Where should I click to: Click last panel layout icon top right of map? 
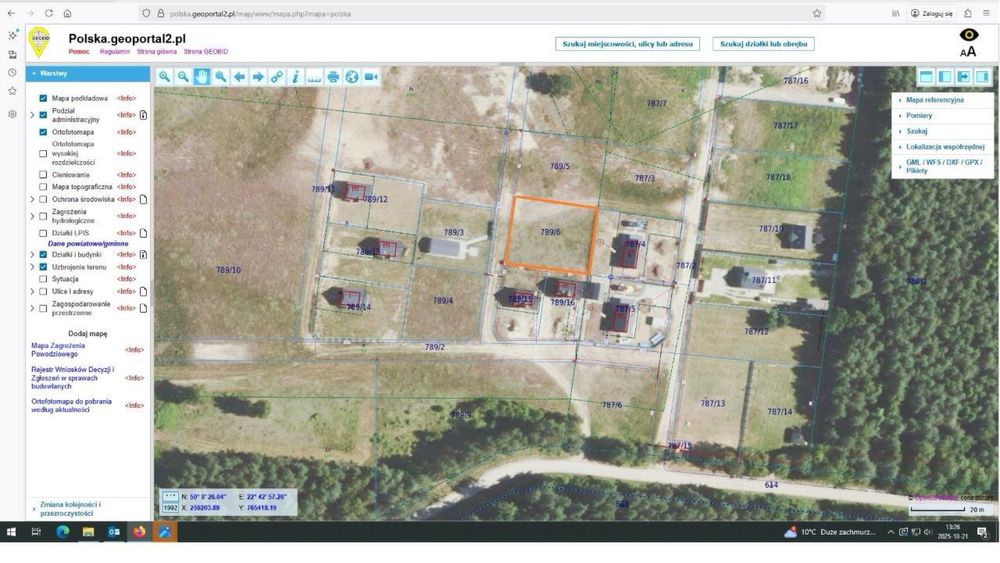[982, 77]
